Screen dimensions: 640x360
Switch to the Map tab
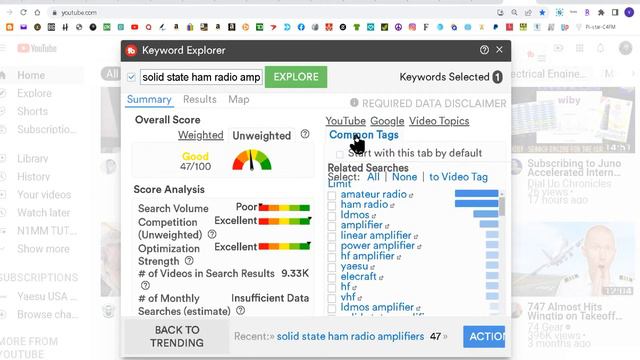238,99
